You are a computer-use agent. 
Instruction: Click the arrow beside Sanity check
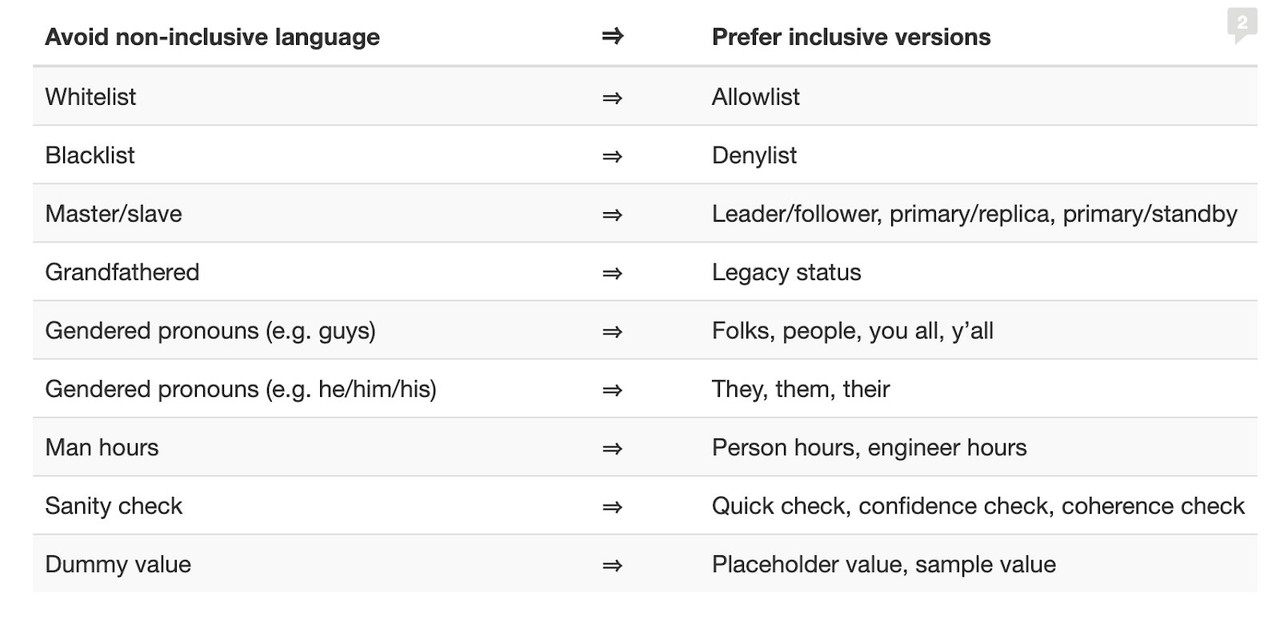(x=612, y=507)
